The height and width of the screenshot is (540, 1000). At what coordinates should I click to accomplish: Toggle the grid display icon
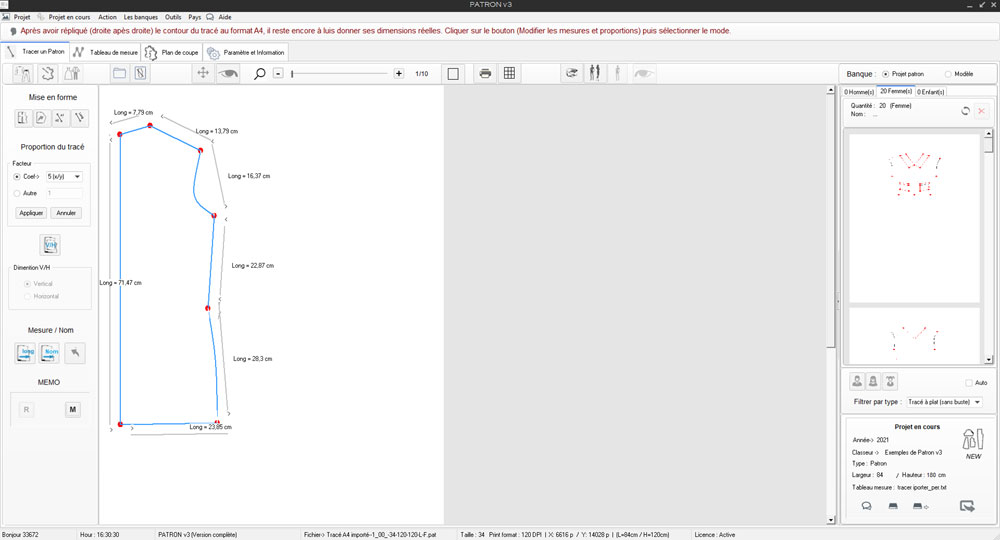pyautogui.click(x=509, y=73)
